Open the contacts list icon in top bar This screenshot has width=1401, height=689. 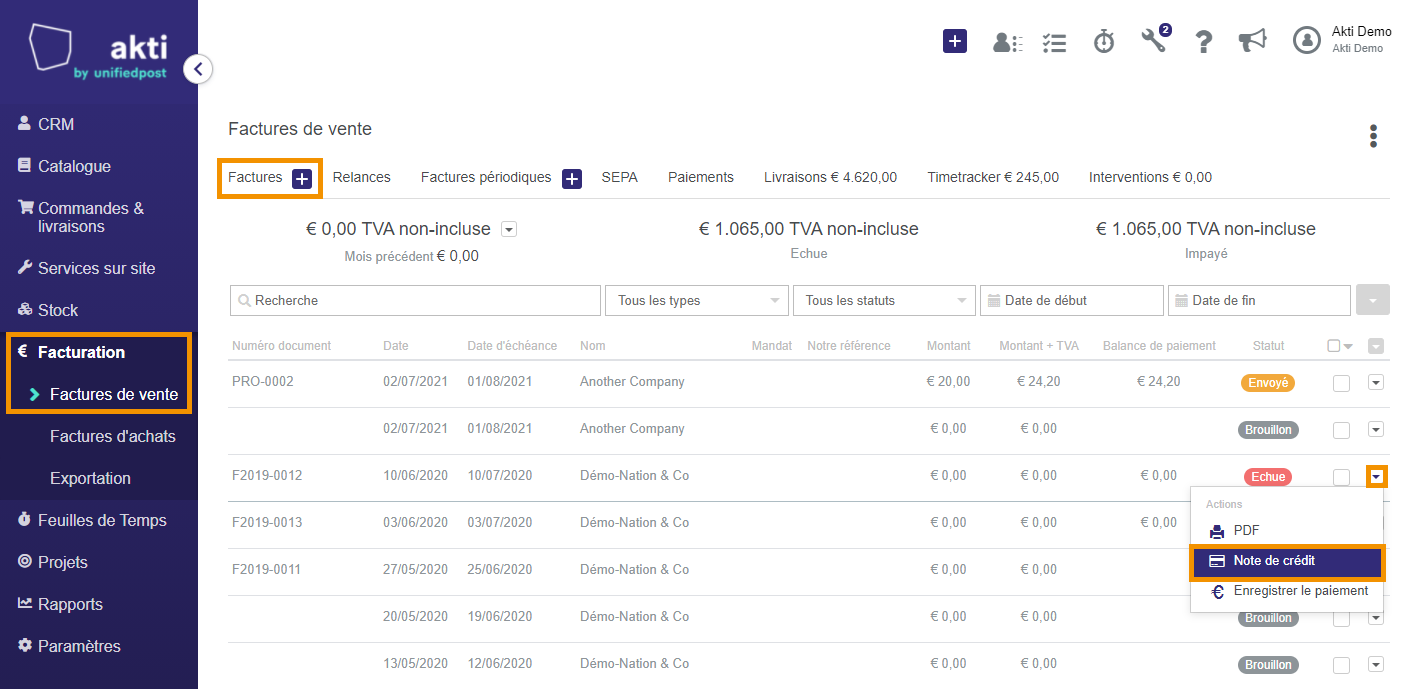1006,42
